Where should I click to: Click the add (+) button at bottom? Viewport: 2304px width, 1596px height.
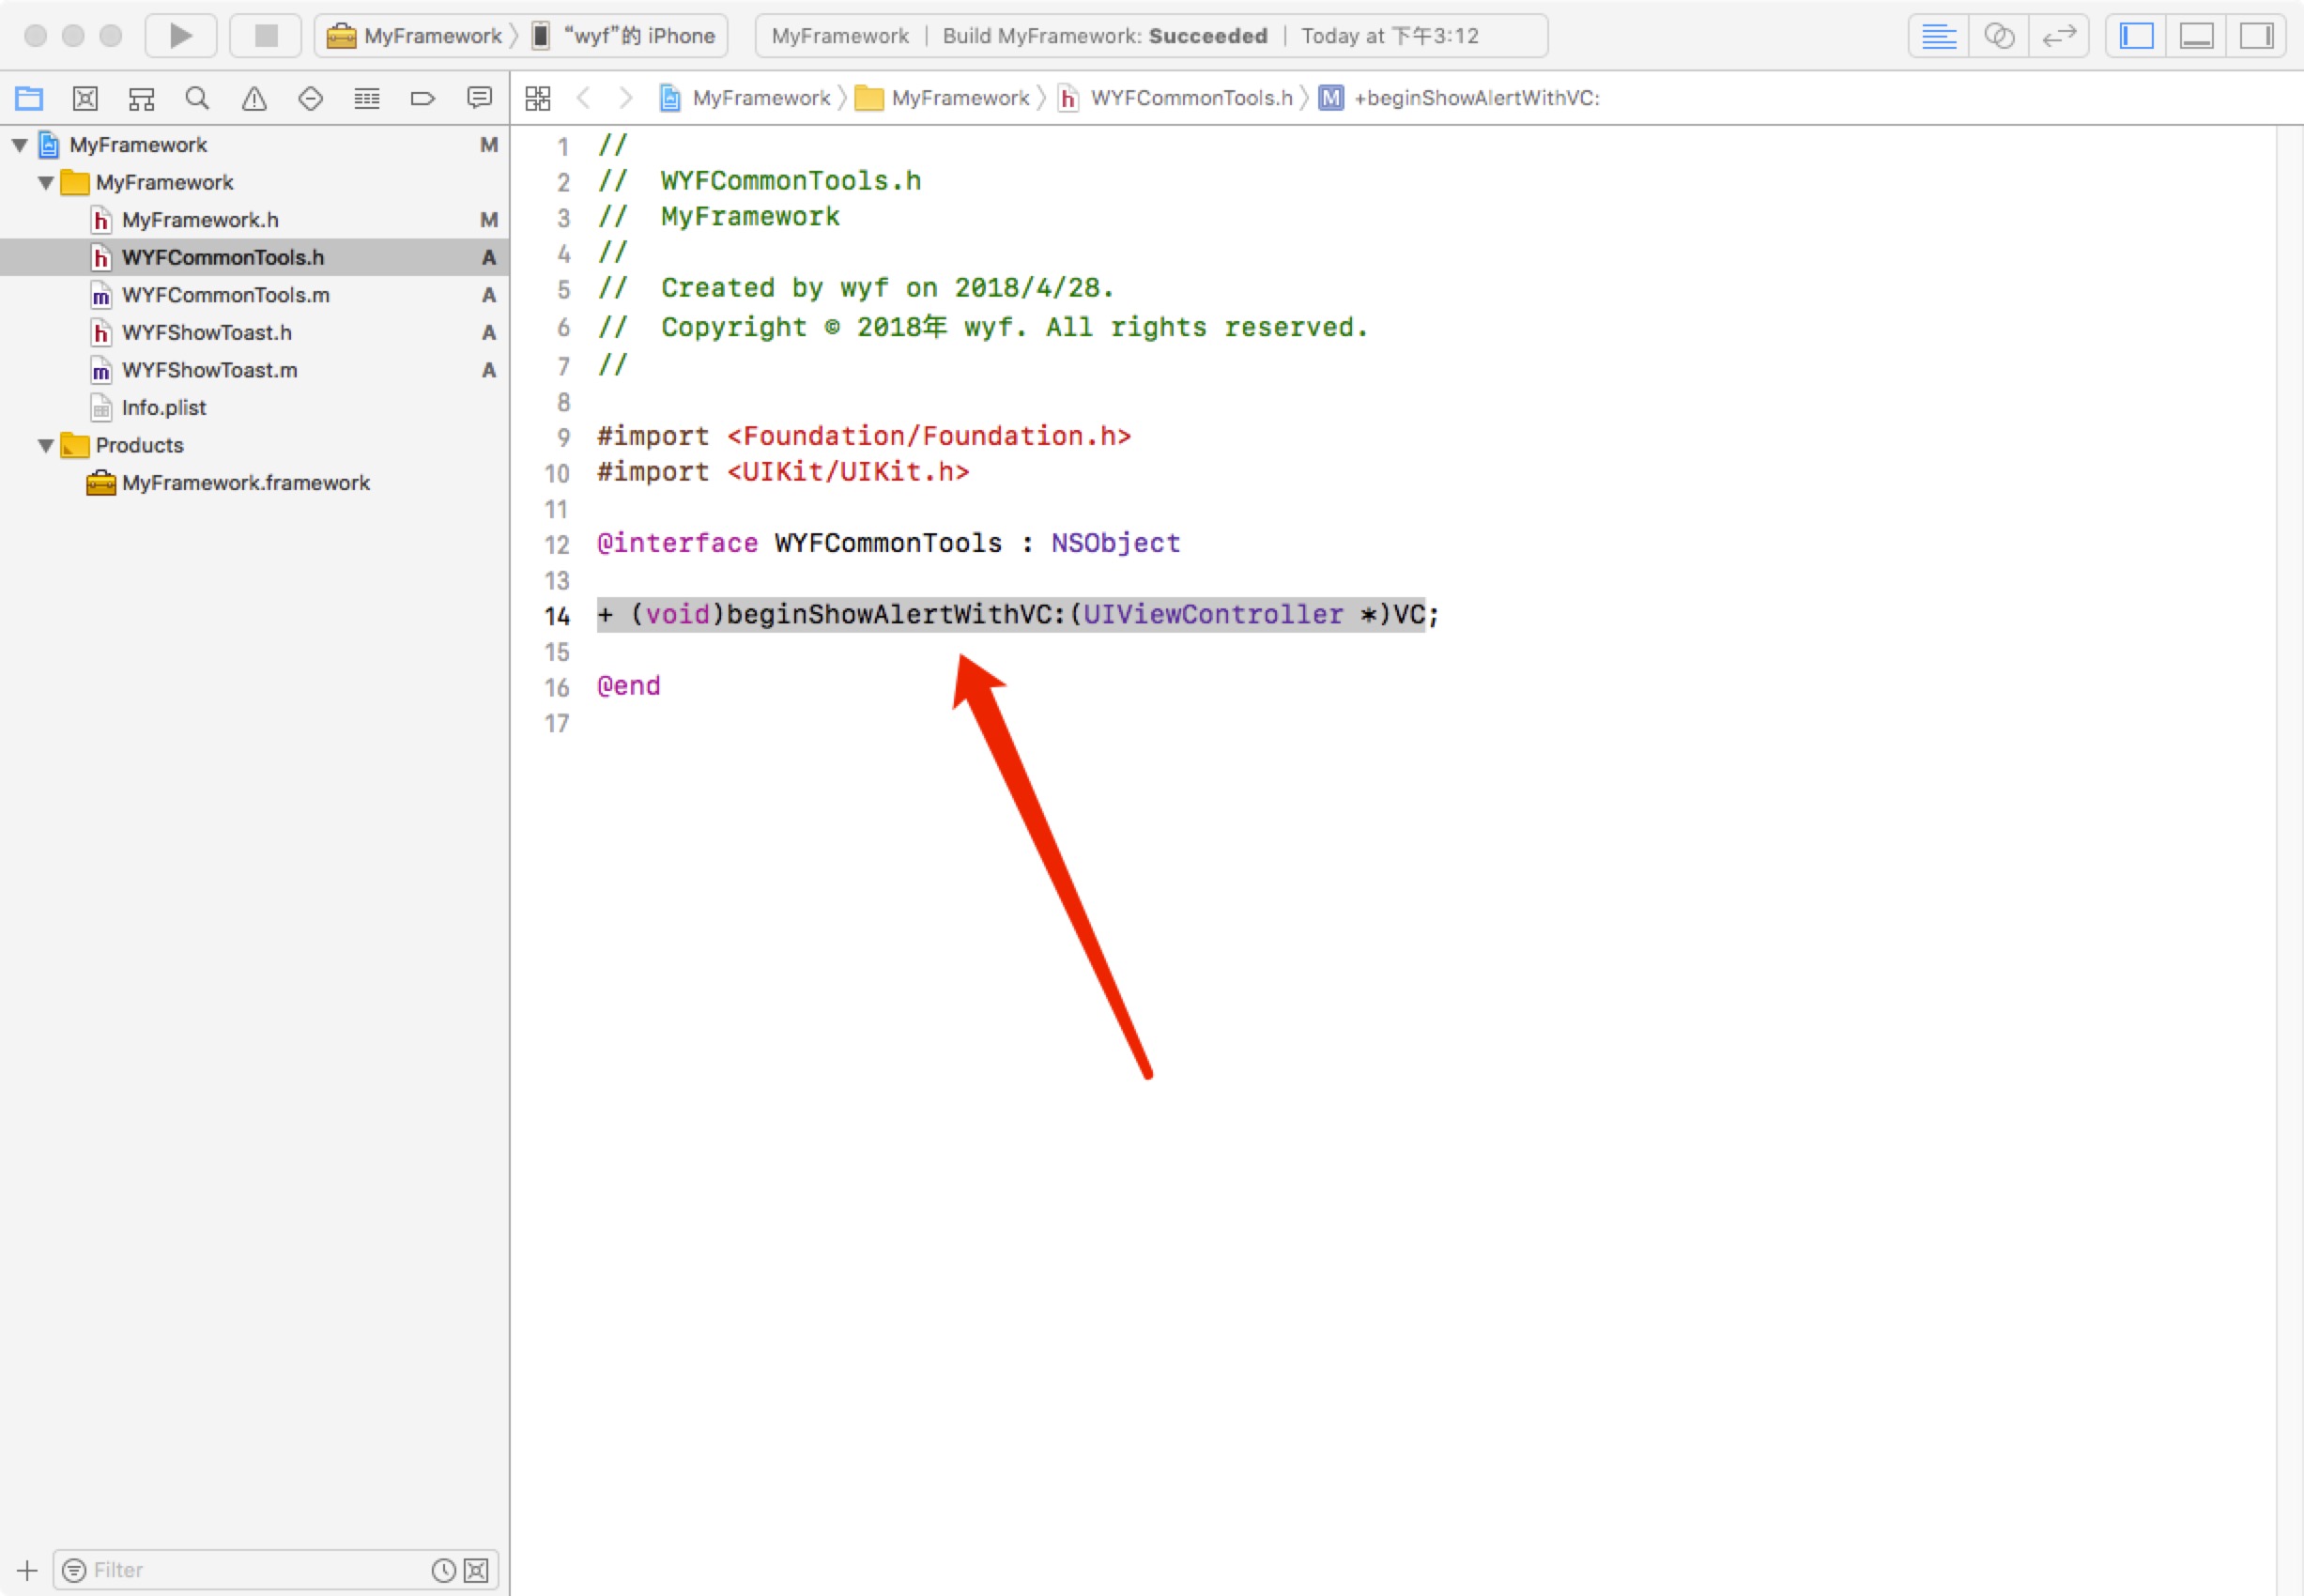[x=27, y=1570]
